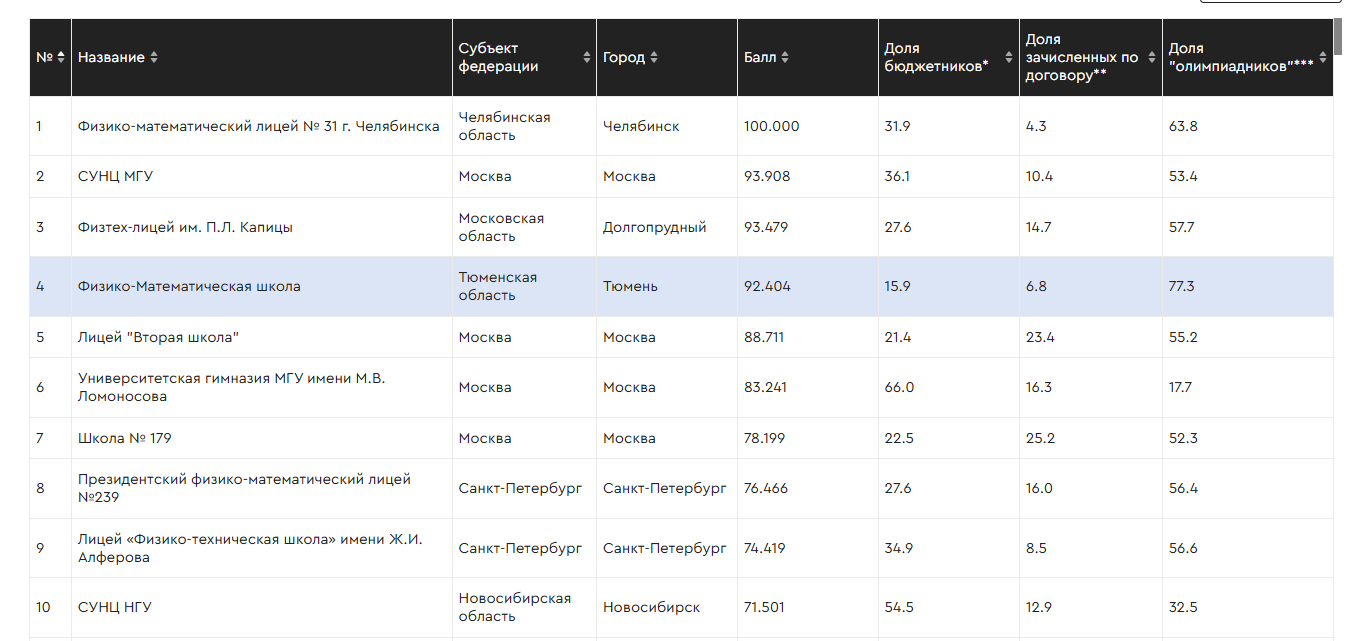This screenshot has height=641, width=1348.
Task: Click score value 93.479
Action: tap(766, 227)
